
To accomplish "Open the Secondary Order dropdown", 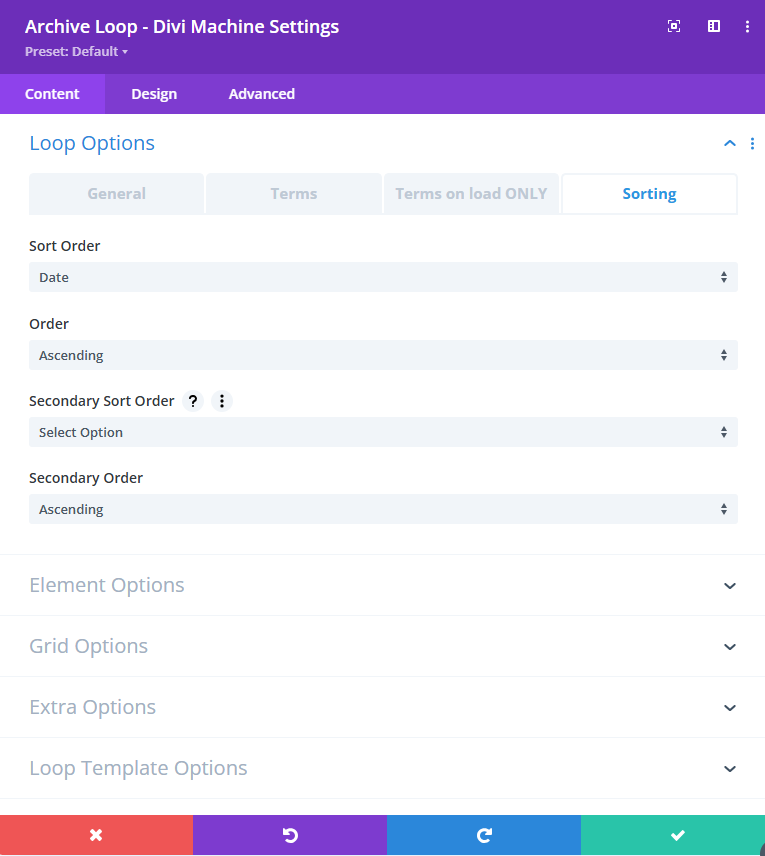I will click(x=383, y=509).
